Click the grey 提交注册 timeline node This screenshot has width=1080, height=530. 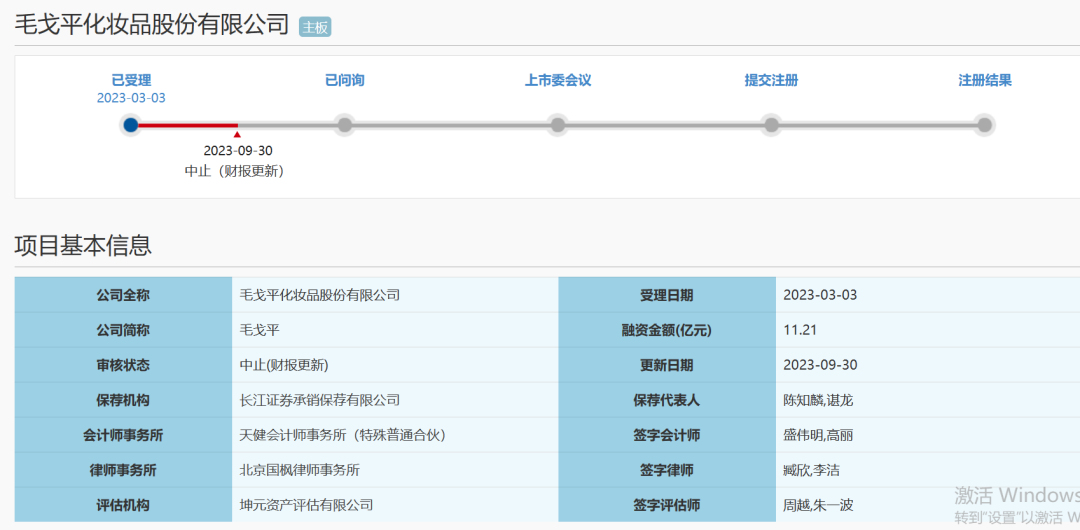pos(771,125)
